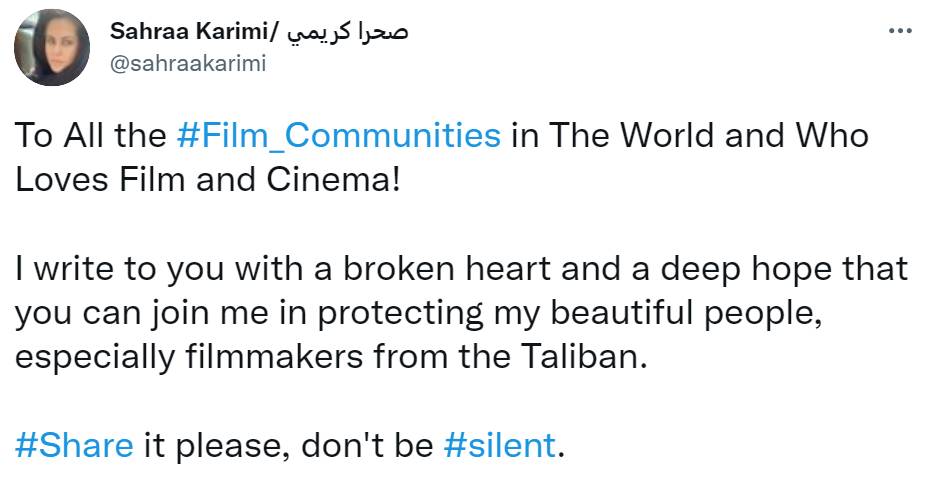Click the word 'filmmakers' in the tweet body
This screenshot has width=942, height=478.
coord(274,357)
